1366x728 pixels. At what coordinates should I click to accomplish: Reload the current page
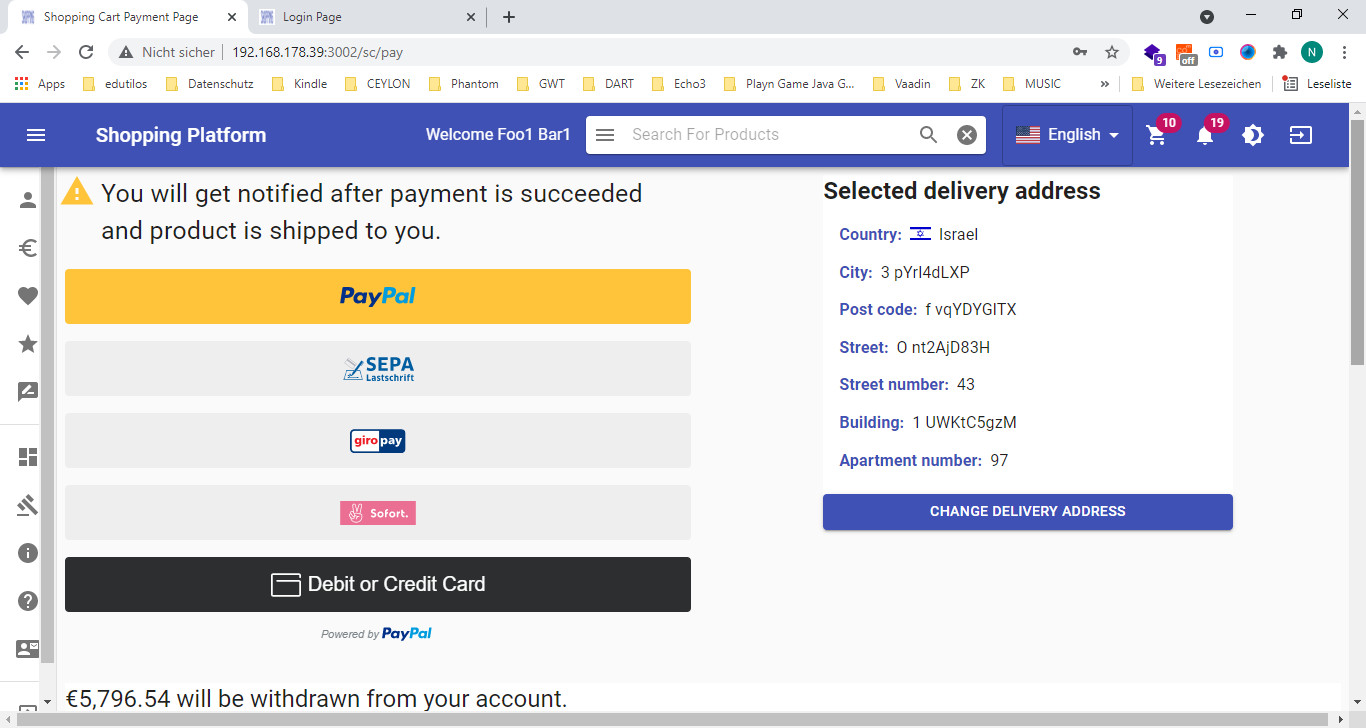pyautogui.click(x=86, y=52)
